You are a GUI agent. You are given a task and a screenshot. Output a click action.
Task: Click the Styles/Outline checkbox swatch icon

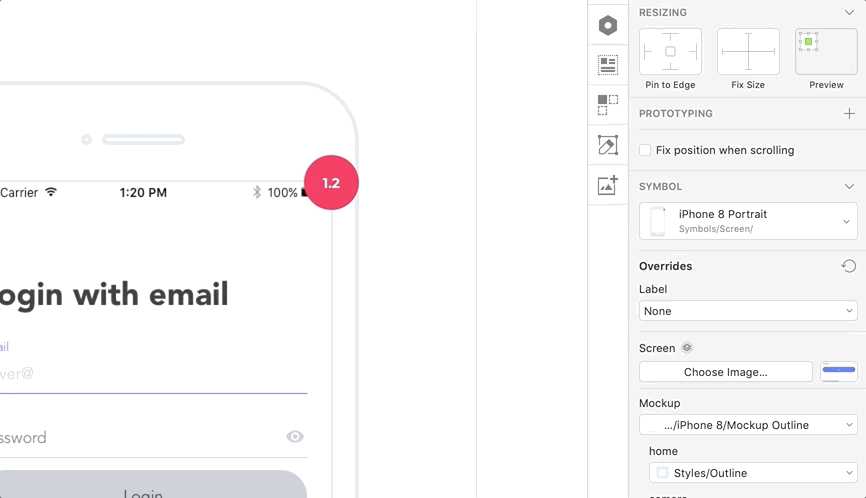coord(662,473)
